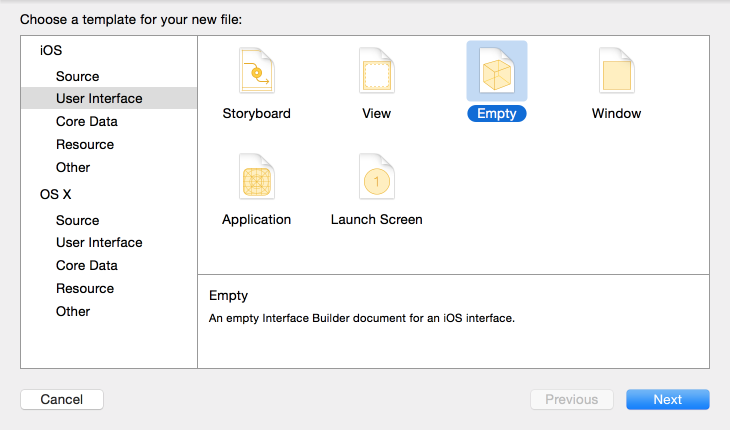Pick the Window template icon
This screenshot has width=730, height=430.
616,72
